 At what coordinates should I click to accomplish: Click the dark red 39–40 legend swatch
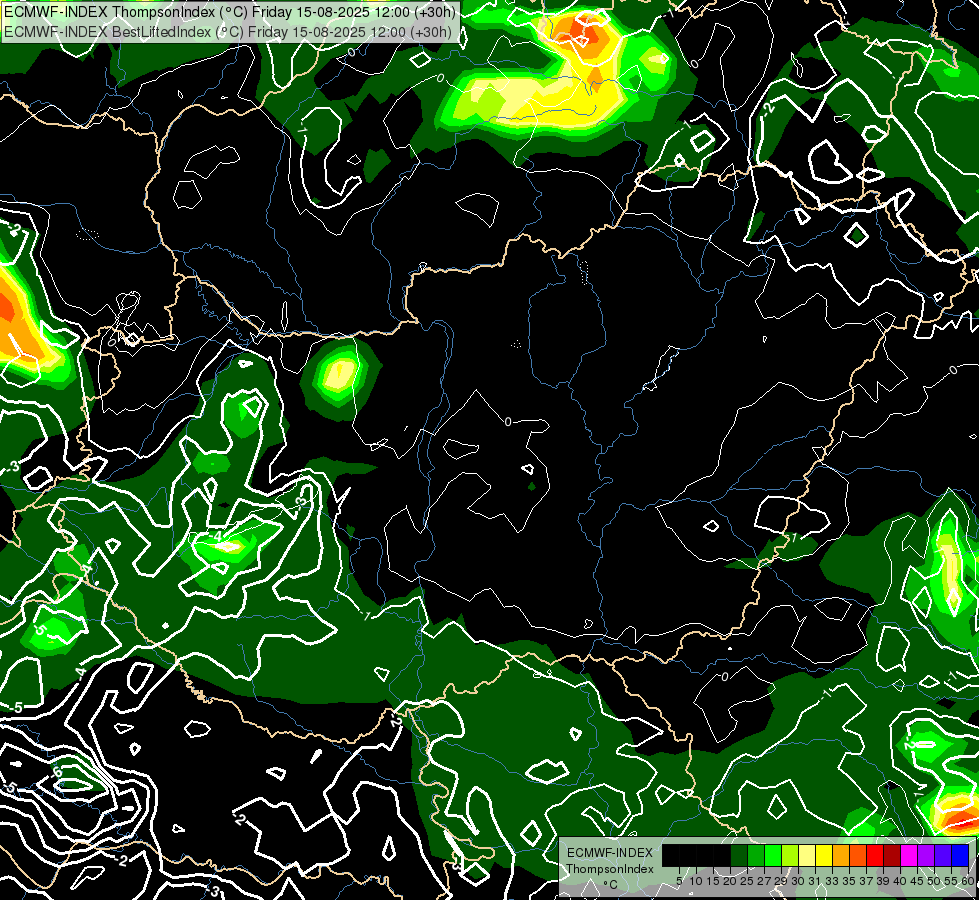coord(892,856)
